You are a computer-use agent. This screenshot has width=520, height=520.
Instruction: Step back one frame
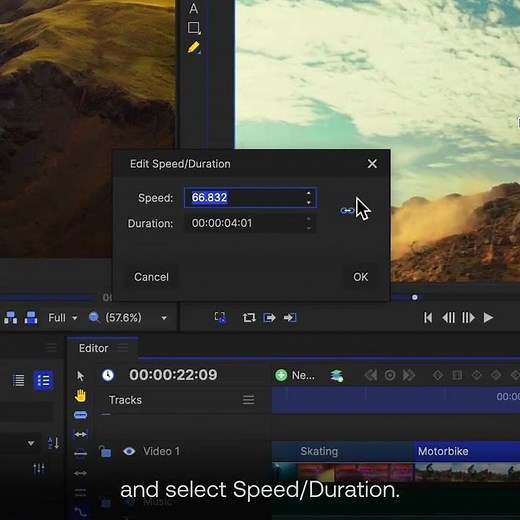[x=448, y=318]
